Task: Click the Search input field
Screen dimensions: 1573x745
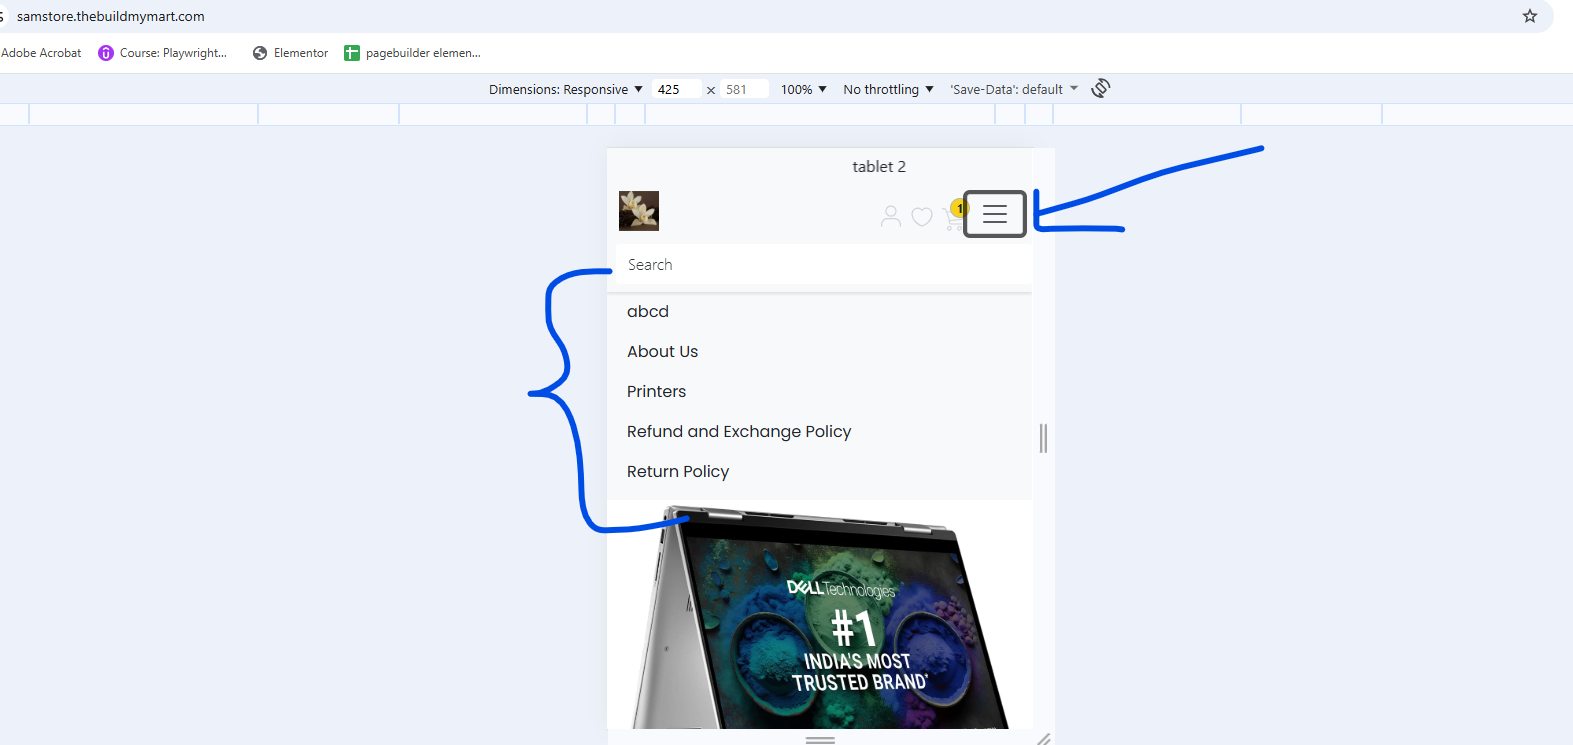Action: (x=824, y=265)
